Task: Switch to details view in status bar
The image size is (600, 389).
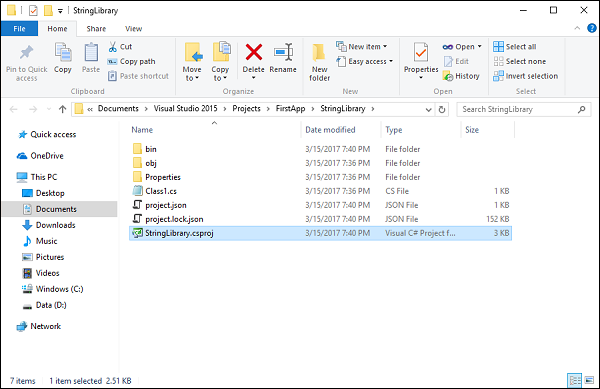Action: [x=575, y=380]
